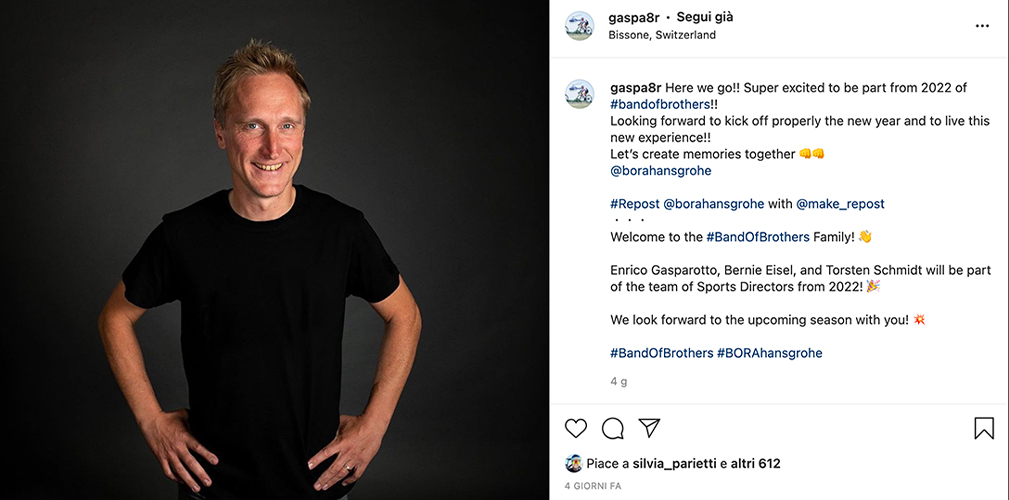This screenshot has width=1009, height=500.
Task: Click the 4 GIORNI FA timestamp
Action: [593, 486]
